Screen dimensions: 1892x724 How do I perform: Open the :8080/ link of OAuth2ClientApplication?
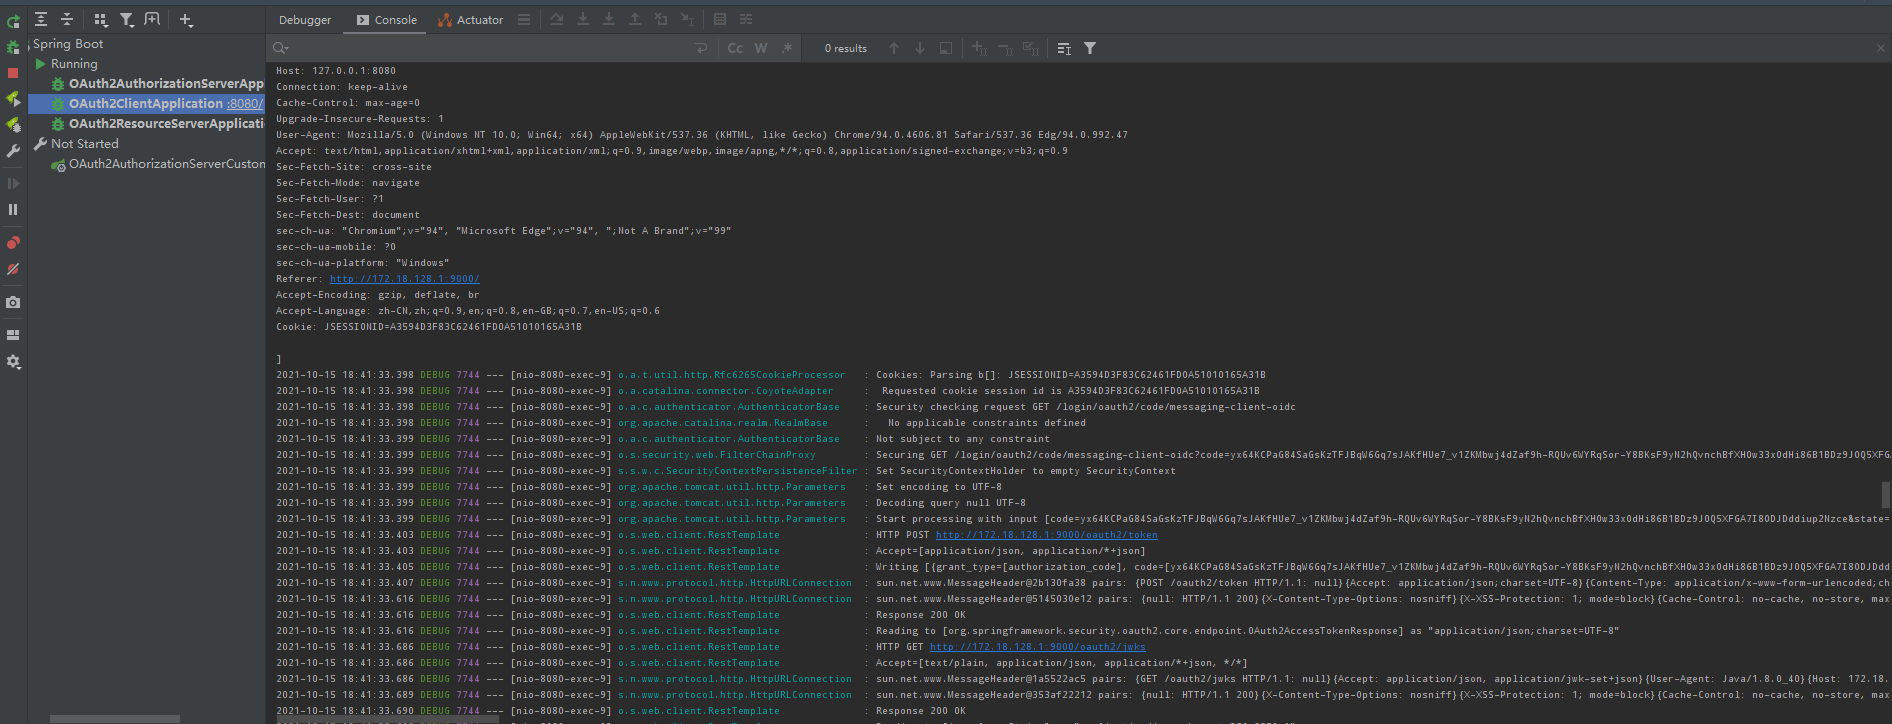245,104
